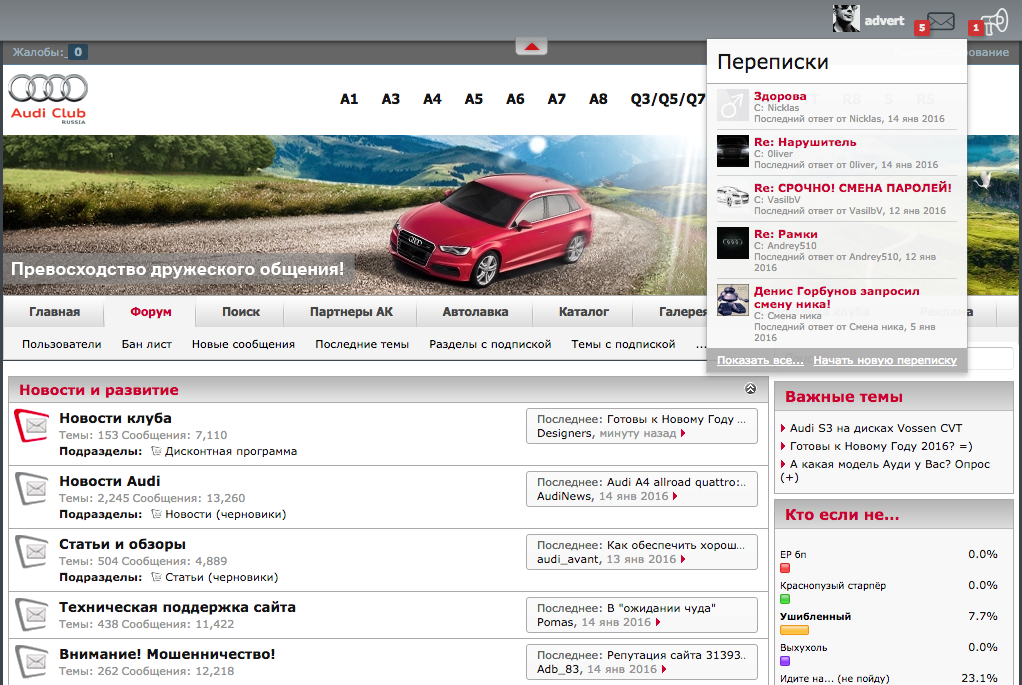
Task: Click the Andrey510 conversation avatar
Action: (x=733, y=243)
